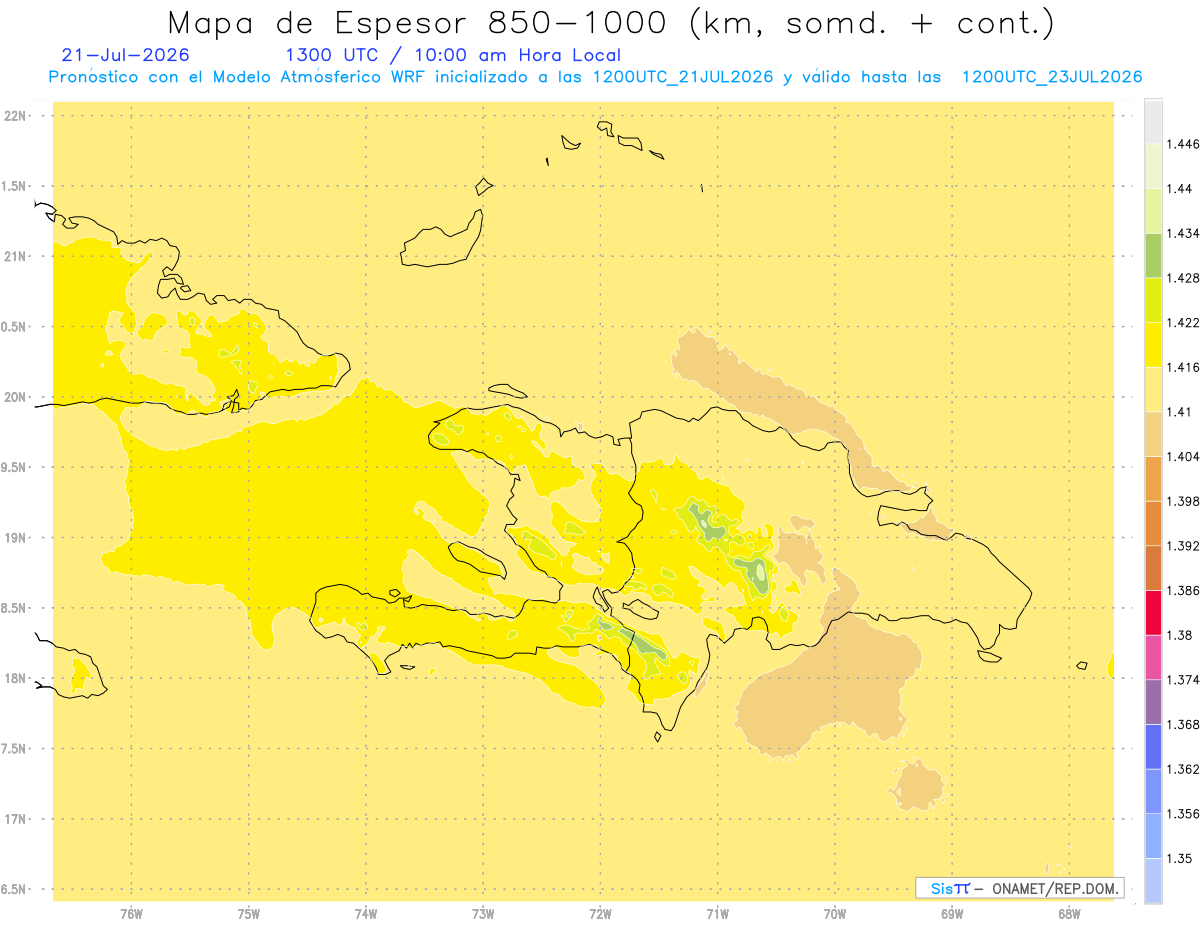Click the legend value "1.362"
Image resolution: width=1200 pixels, height=927 pixels.
(1183, 769)
